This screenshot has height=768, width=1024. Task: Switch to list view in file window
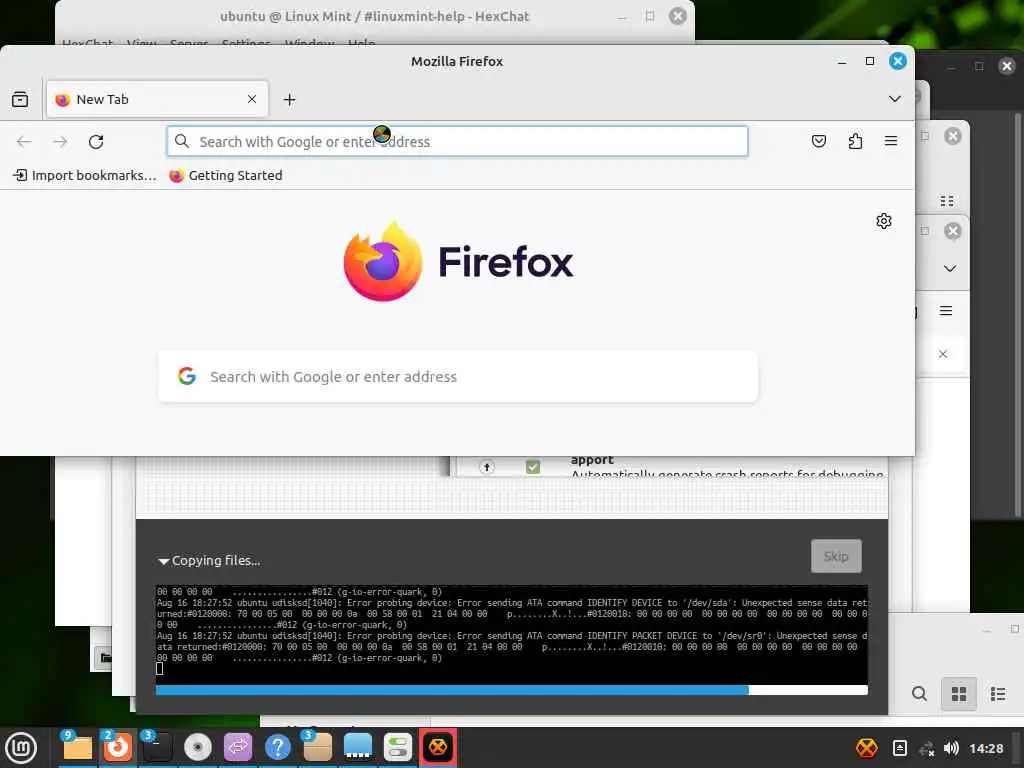997,694
